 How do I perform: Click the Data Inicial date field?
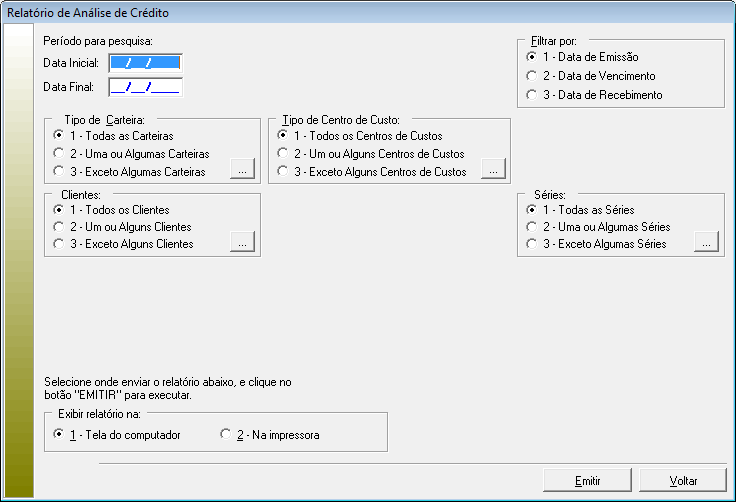145,63
